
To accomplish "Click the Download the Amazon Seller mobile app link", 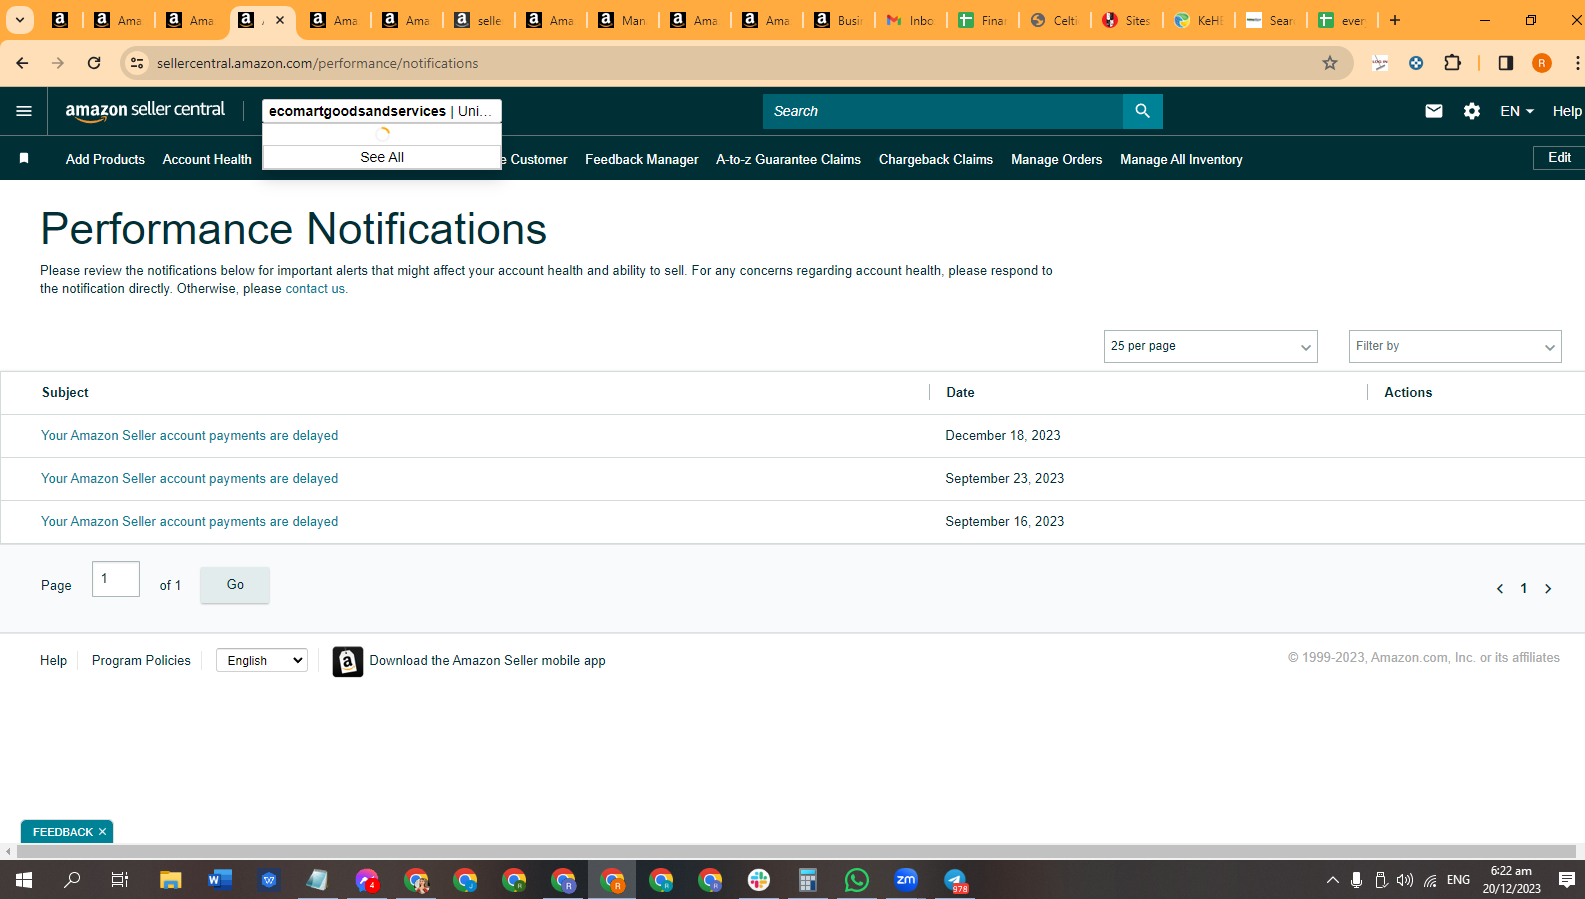I will 487,661.
